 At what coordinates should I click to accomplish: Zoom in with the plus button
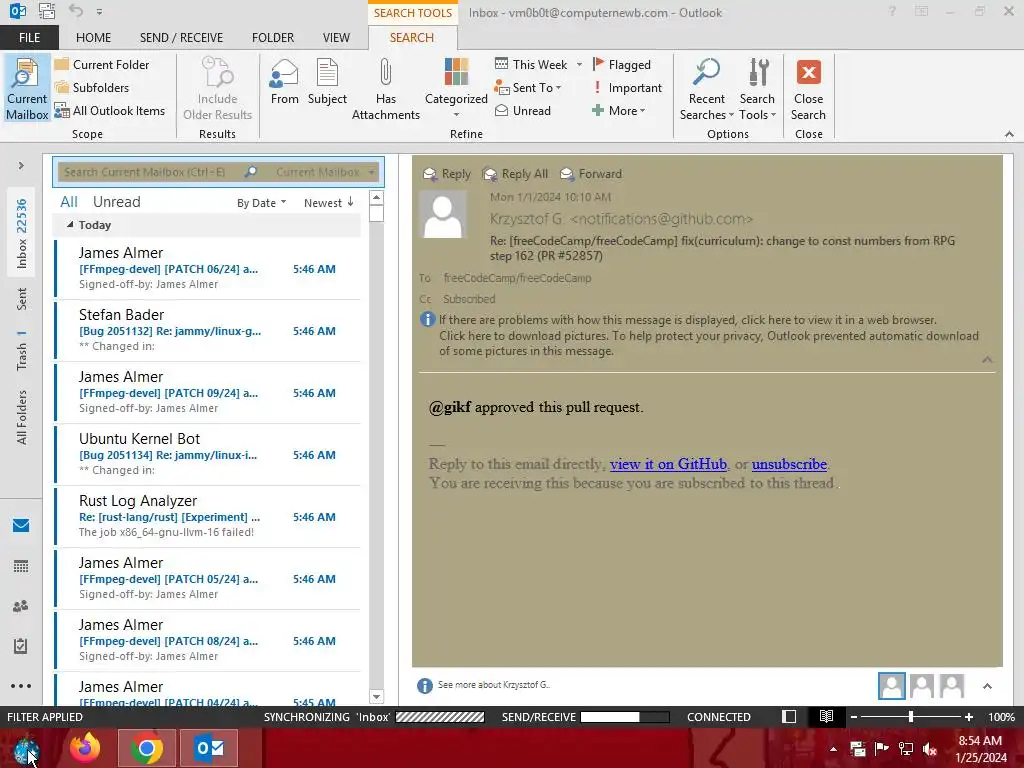click(968, 717)
